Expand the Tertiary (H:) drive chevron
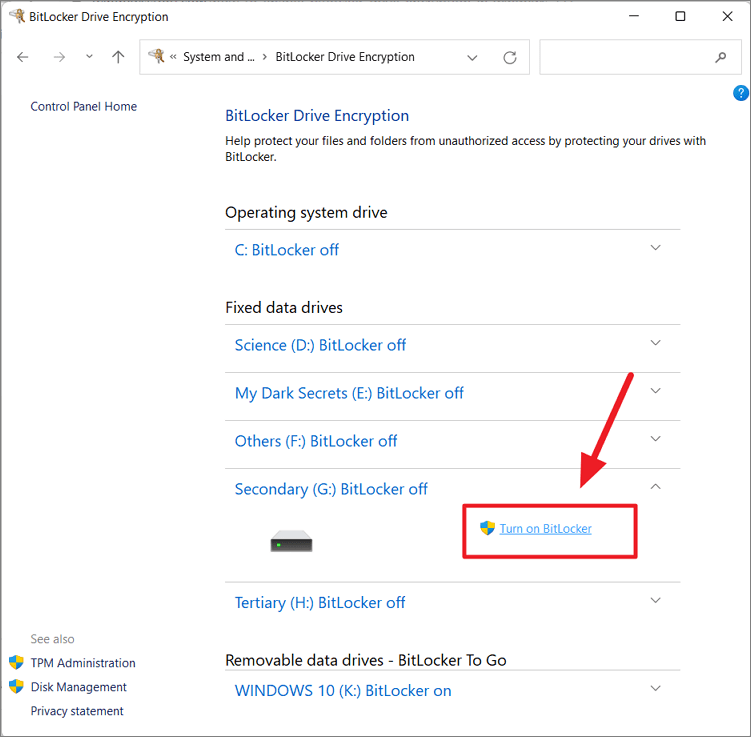Image resolution: width=751 pixels, height=737 pixels. point(655,600)
